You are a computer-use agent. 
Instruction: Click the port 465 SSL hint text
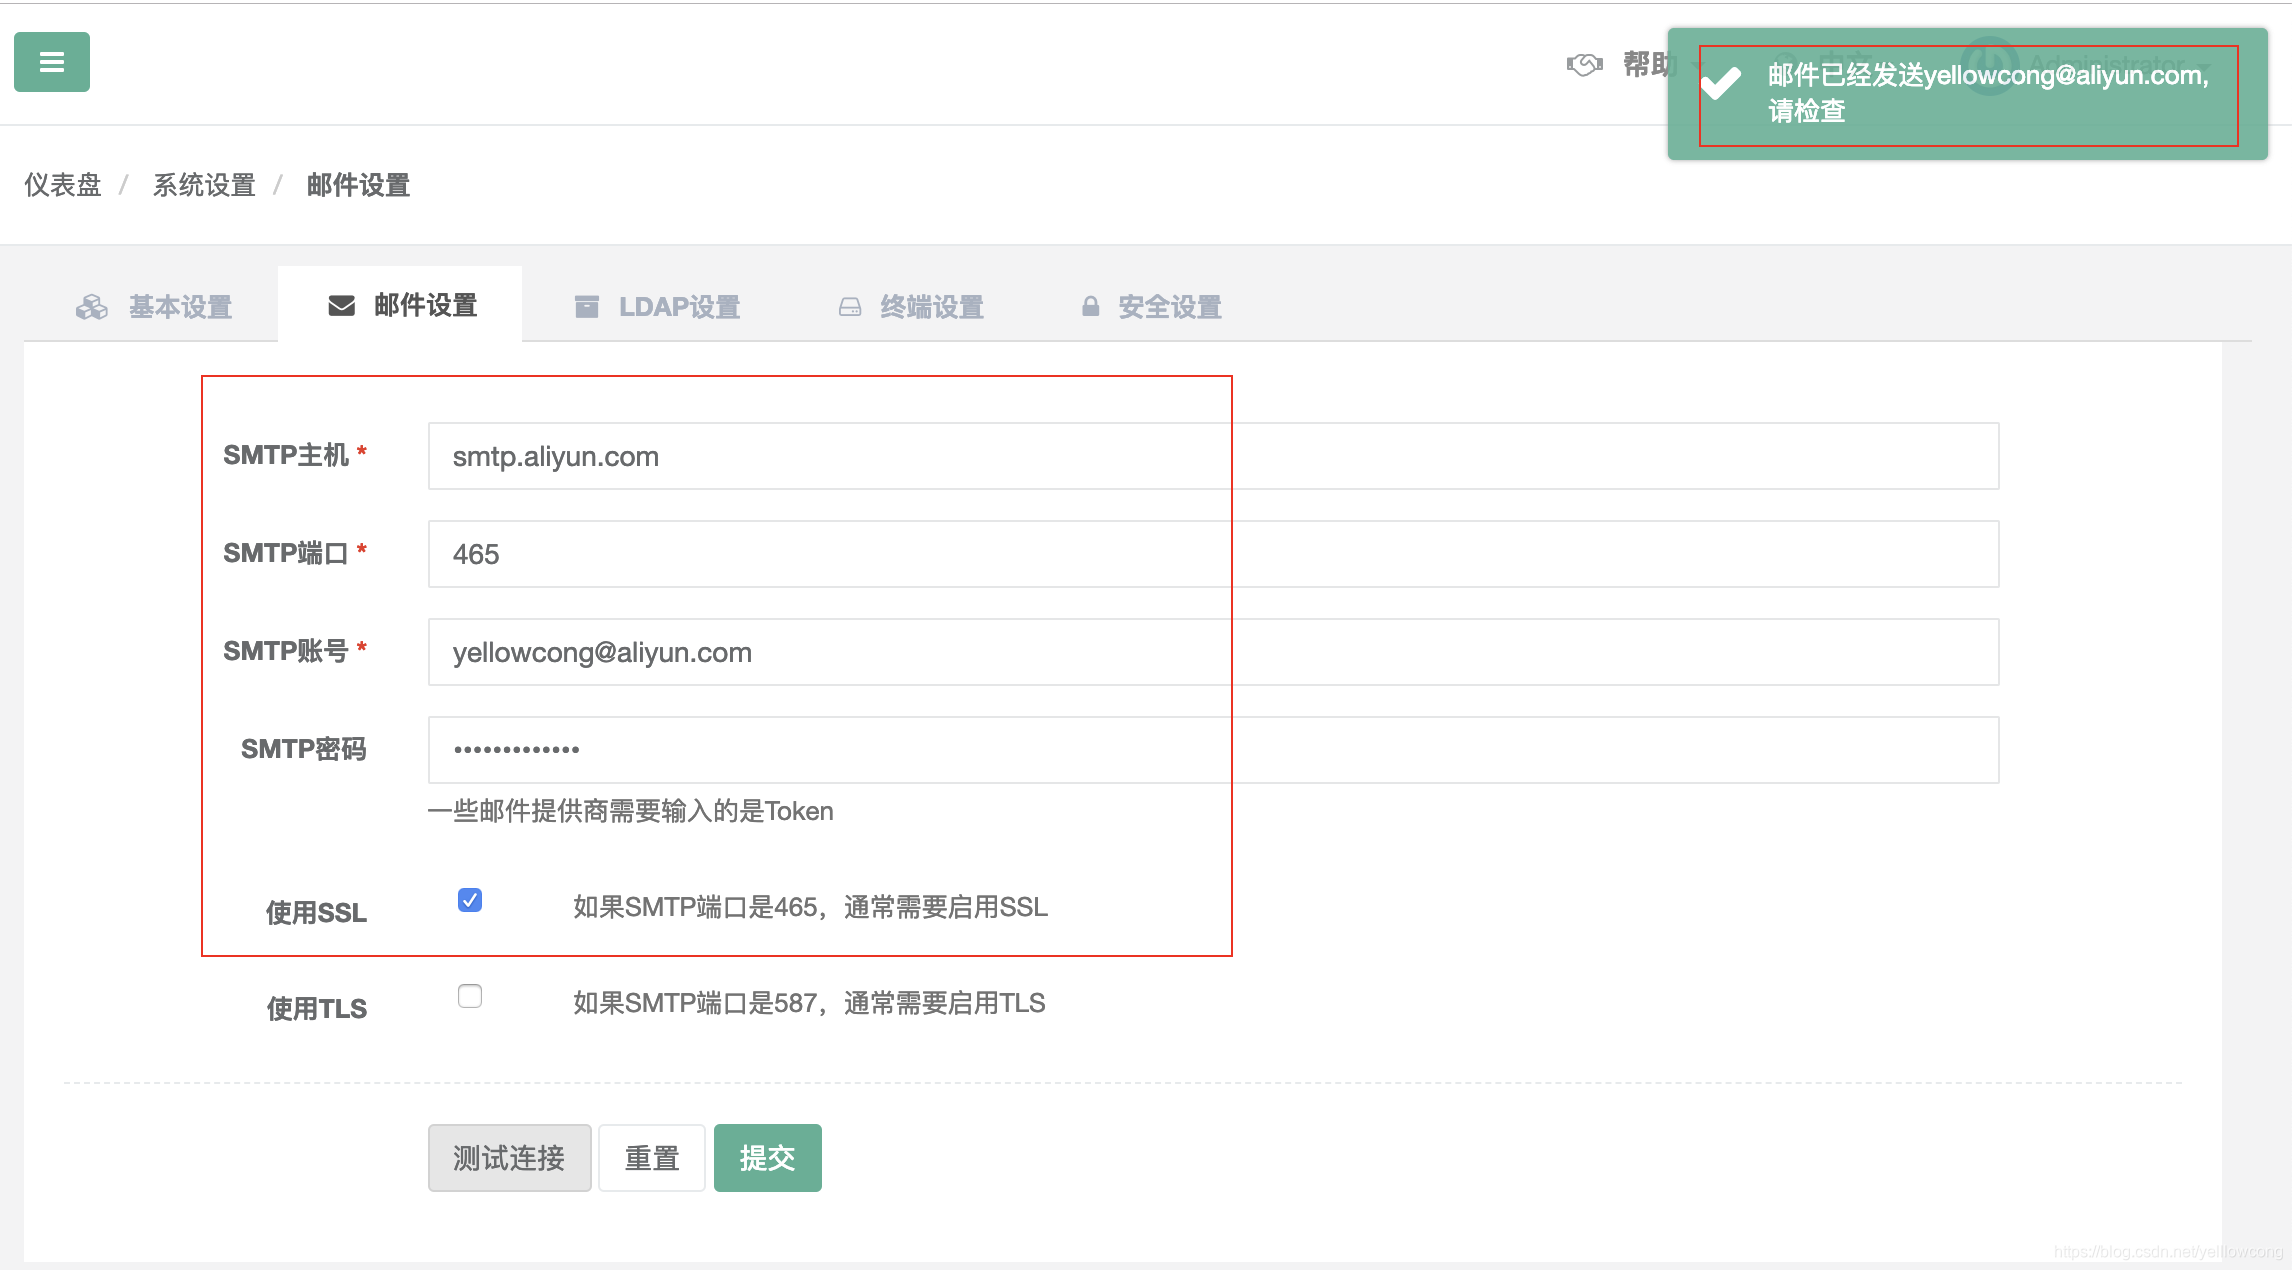pyautogui.click(x=811, y=907)
